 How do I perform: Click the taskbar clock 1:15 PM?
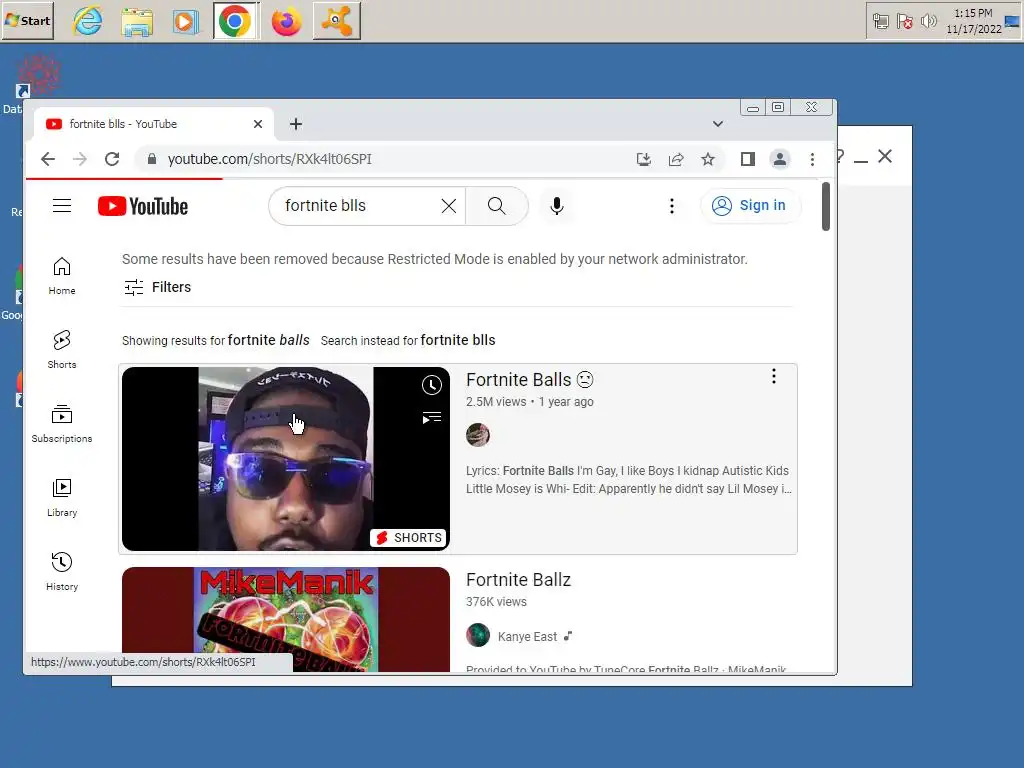974,13
